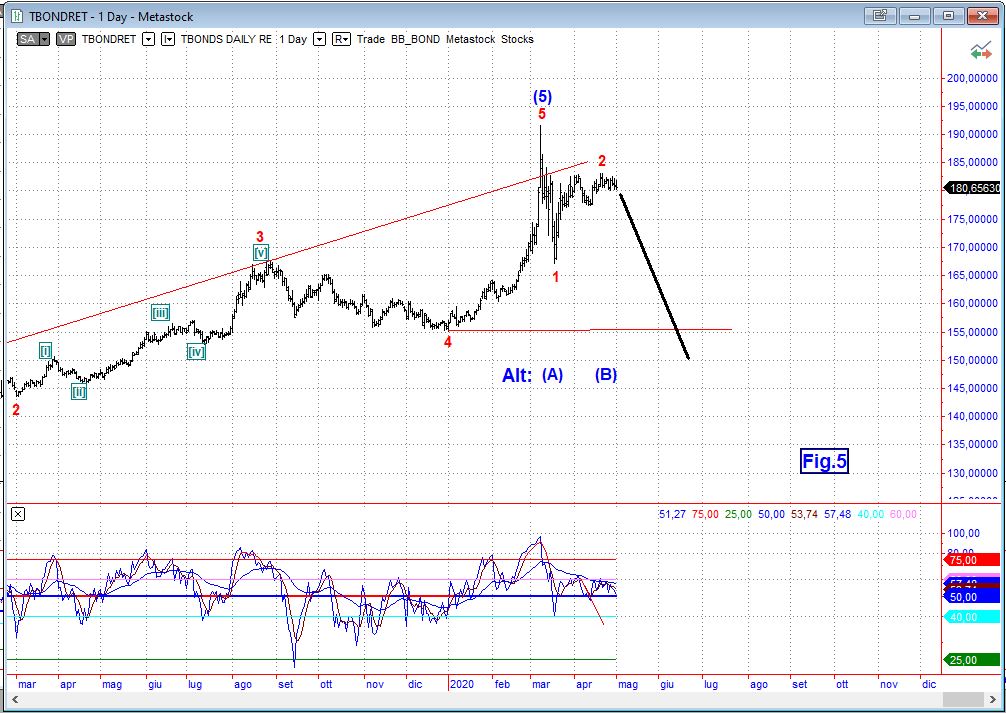Click the 155,00000 price axis label
The width and height of the screenshot is (1006, 713).
pos(973,332)
